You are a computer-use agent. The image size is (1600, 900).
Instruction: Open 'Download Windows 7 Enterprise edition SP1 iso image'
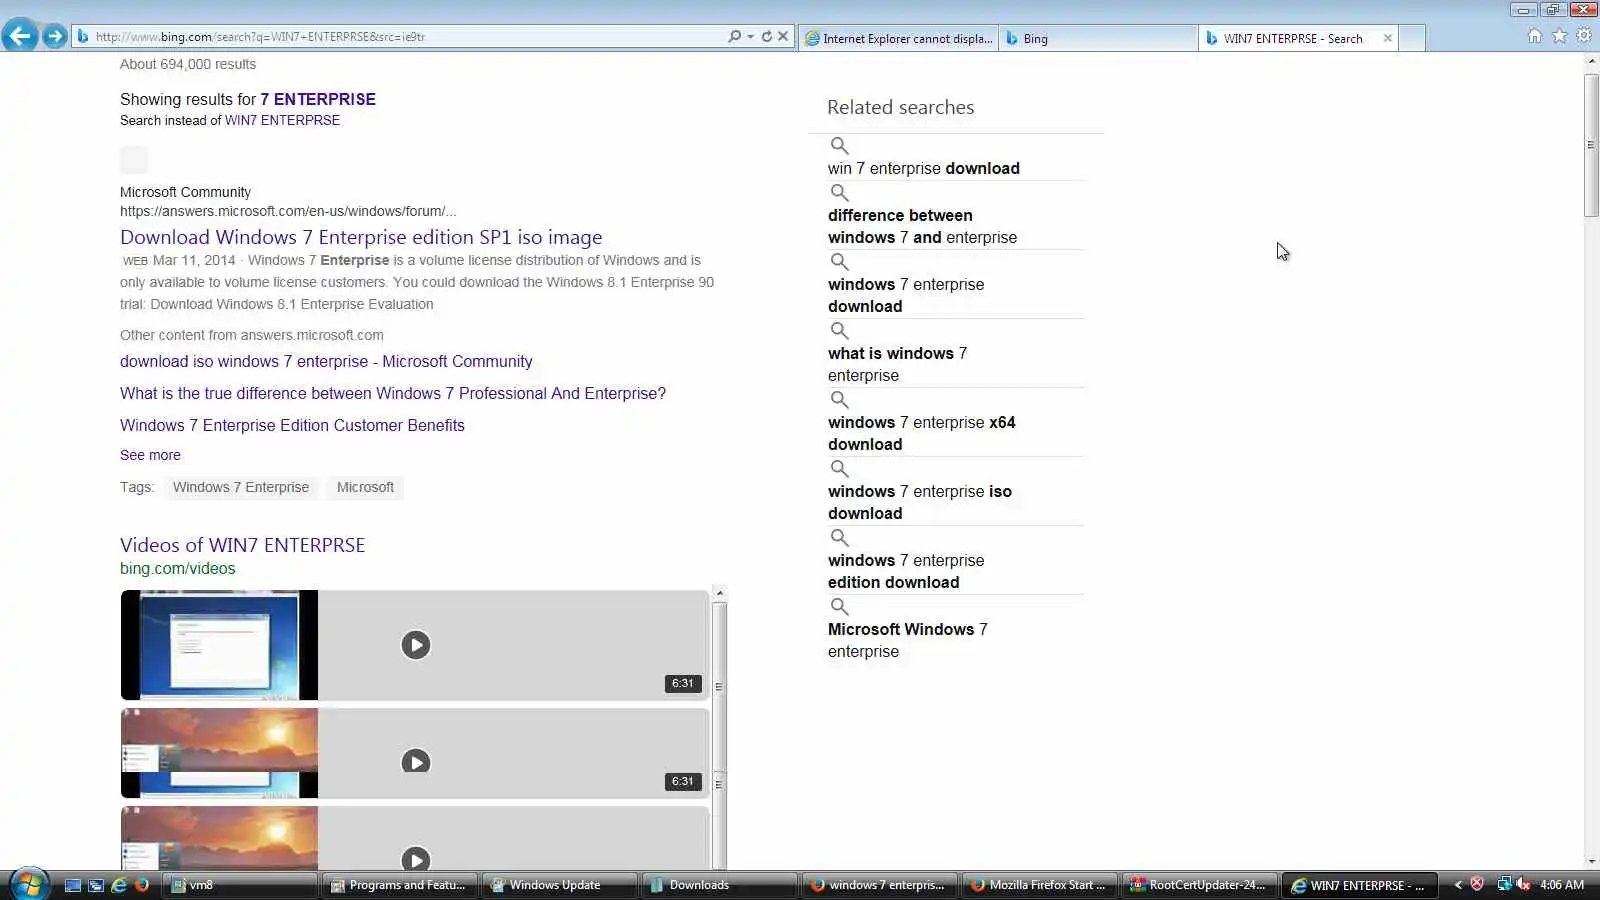(361, 237)
